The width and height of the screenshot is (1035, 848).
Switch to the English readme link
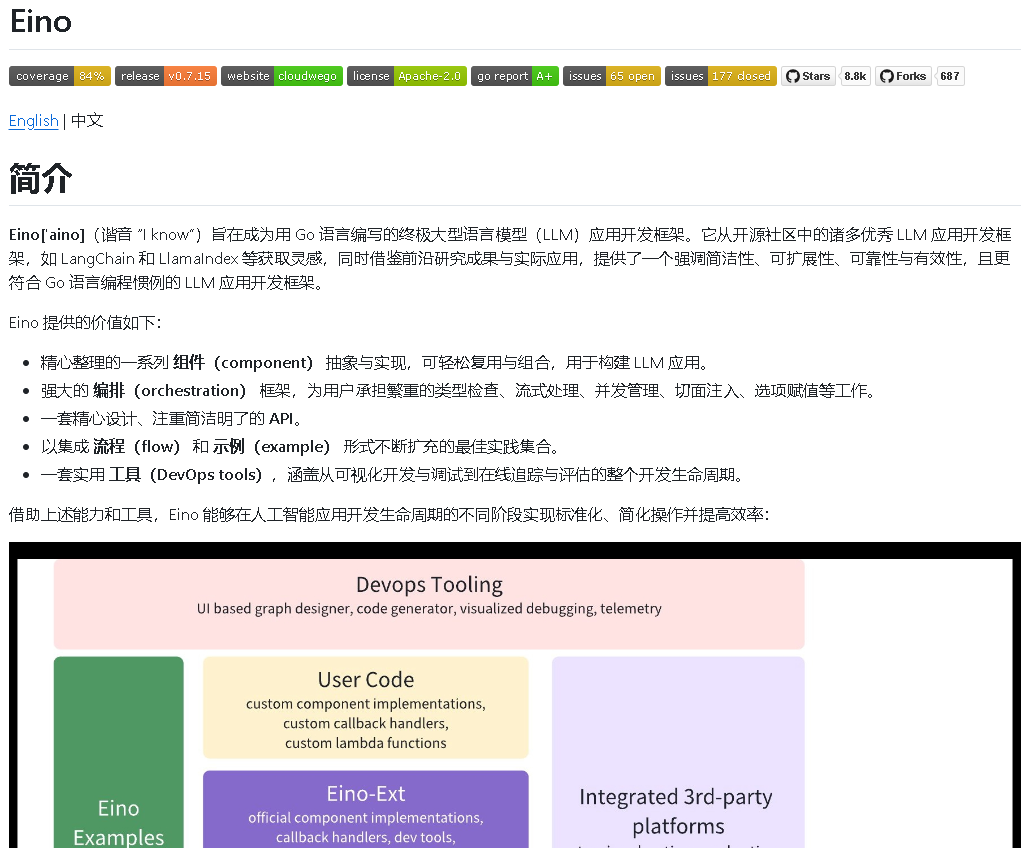(x=34, y=121)
